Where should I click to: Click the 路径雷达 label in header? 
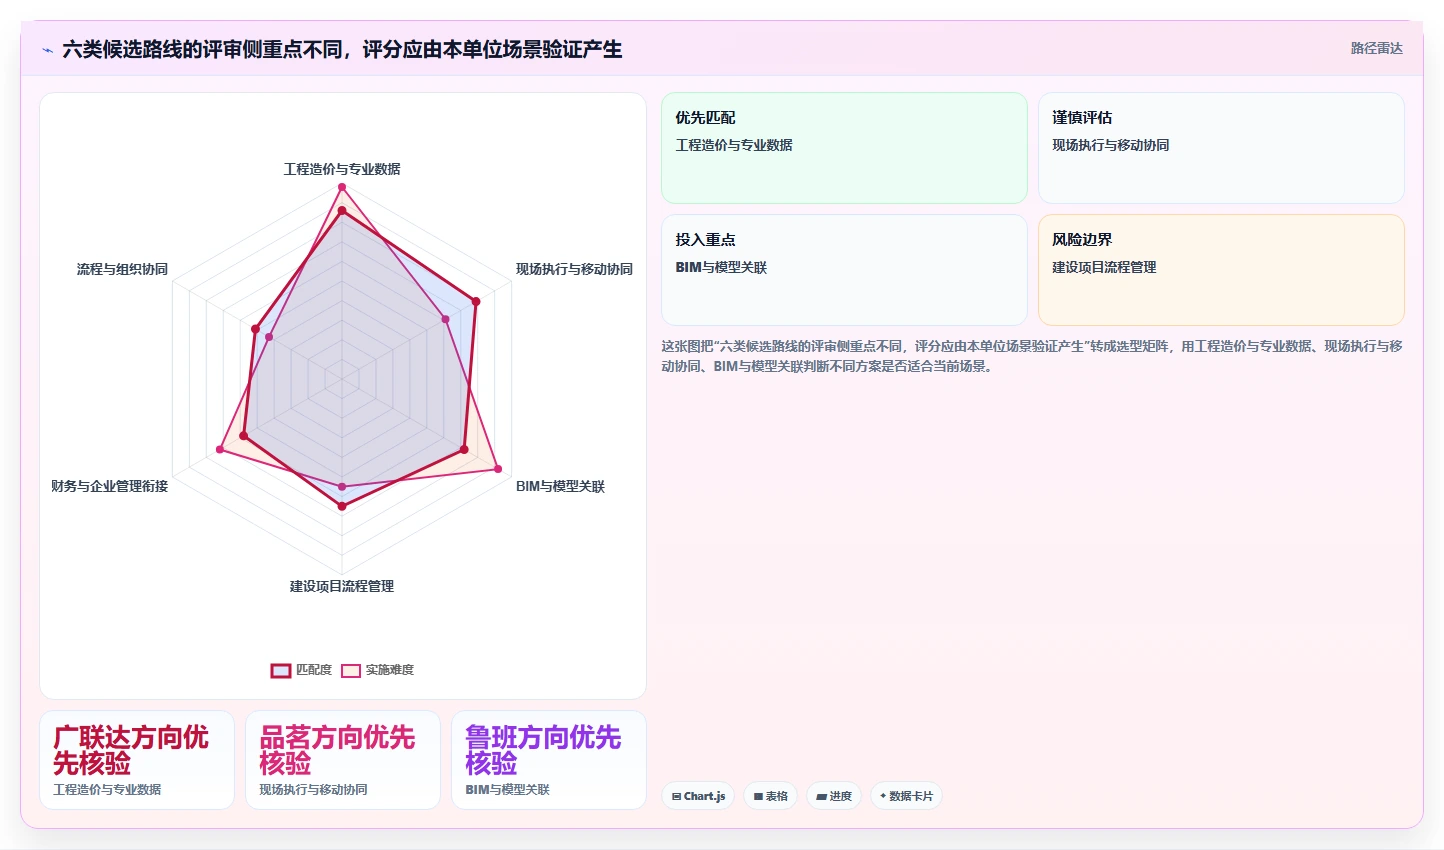pyautogui.click(x=1376, y=48)
